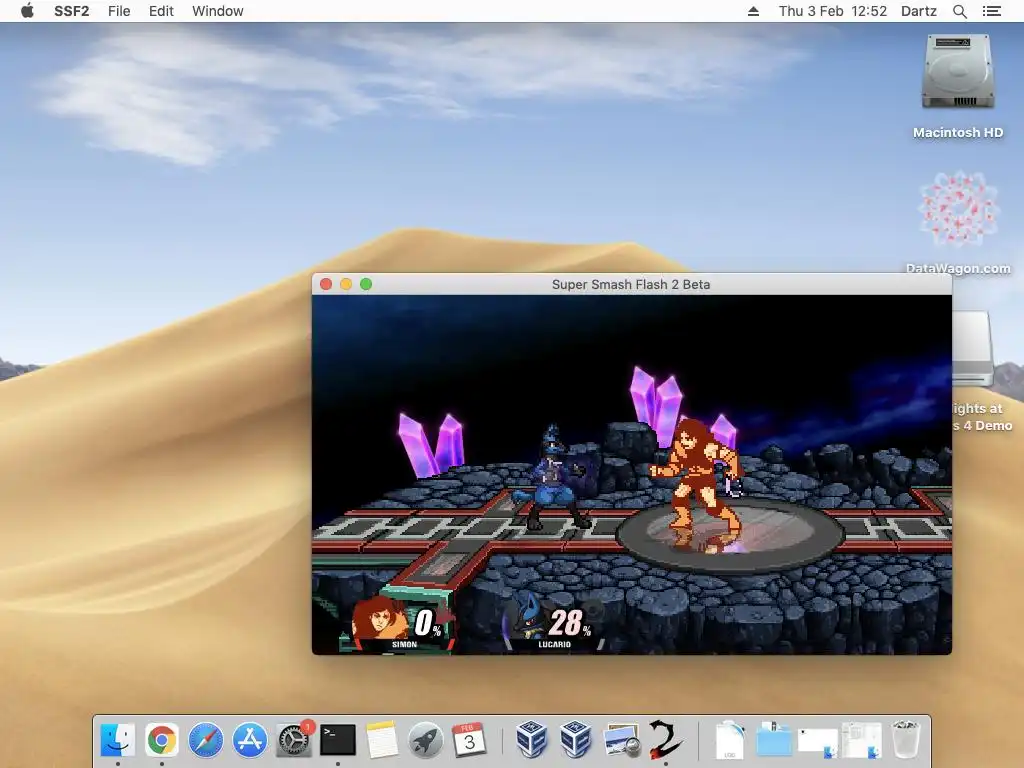This screenshot has width=1024, height=768.
Task: Click the LUCARIO name label
Action: (x=554, y=645)
